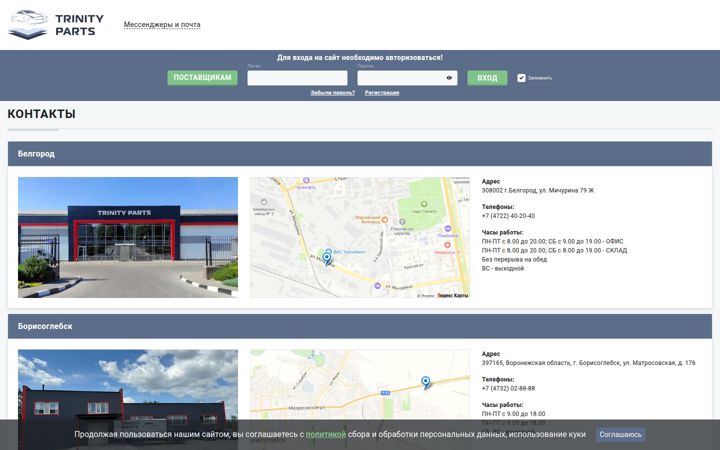The width and height of the screenshot is (720, 450).
Task: Click the blue location pin on Borisoglebsk map
Action: pyautogui.click(x=426, y=382)
